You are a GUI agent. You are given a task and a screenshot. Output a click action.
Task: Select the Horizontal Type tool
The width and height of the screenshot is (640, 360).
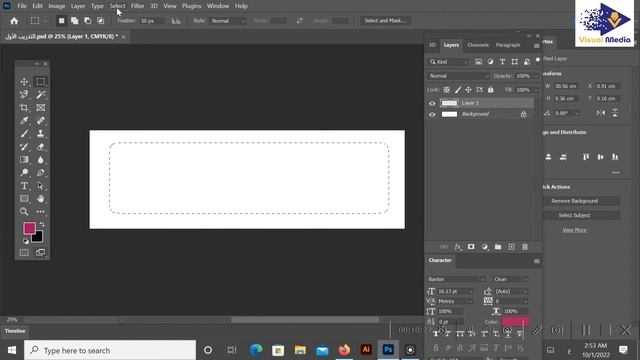24,186
